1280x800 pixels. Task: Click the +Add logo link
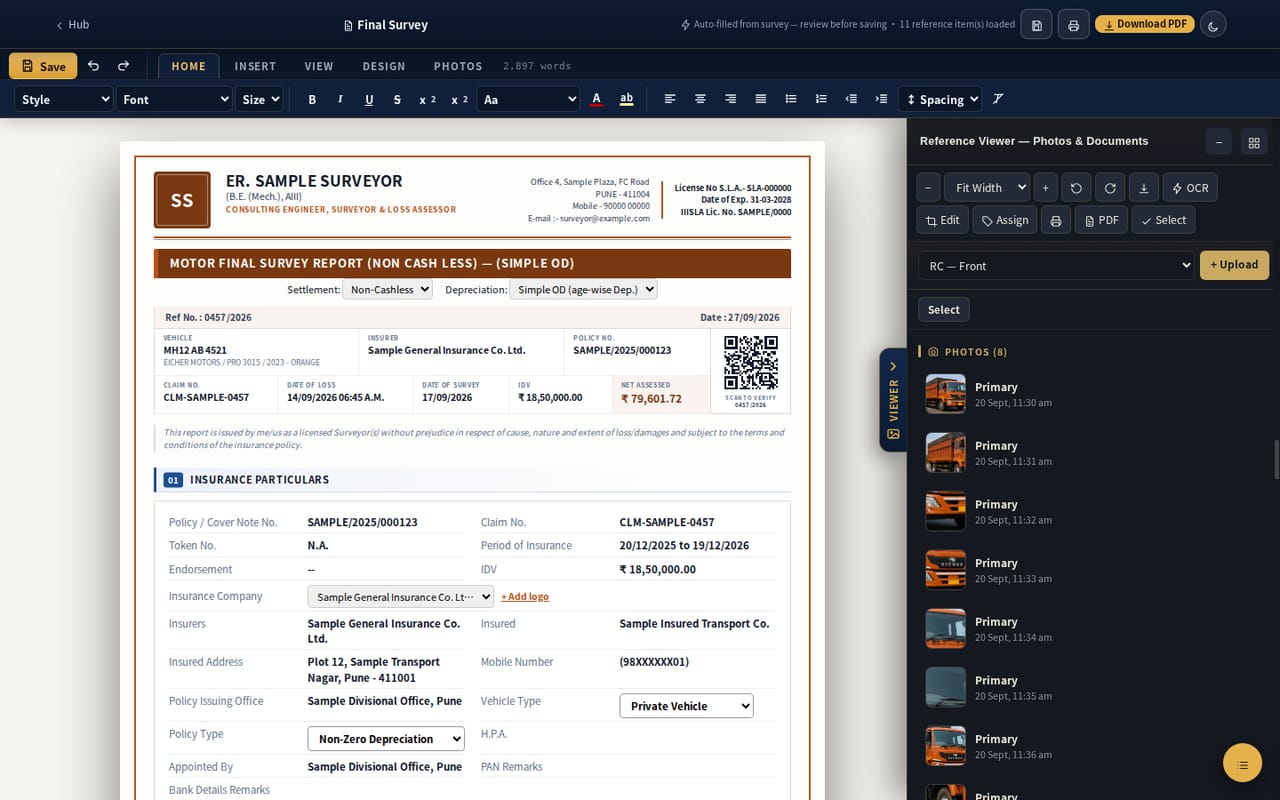[525, 596]
